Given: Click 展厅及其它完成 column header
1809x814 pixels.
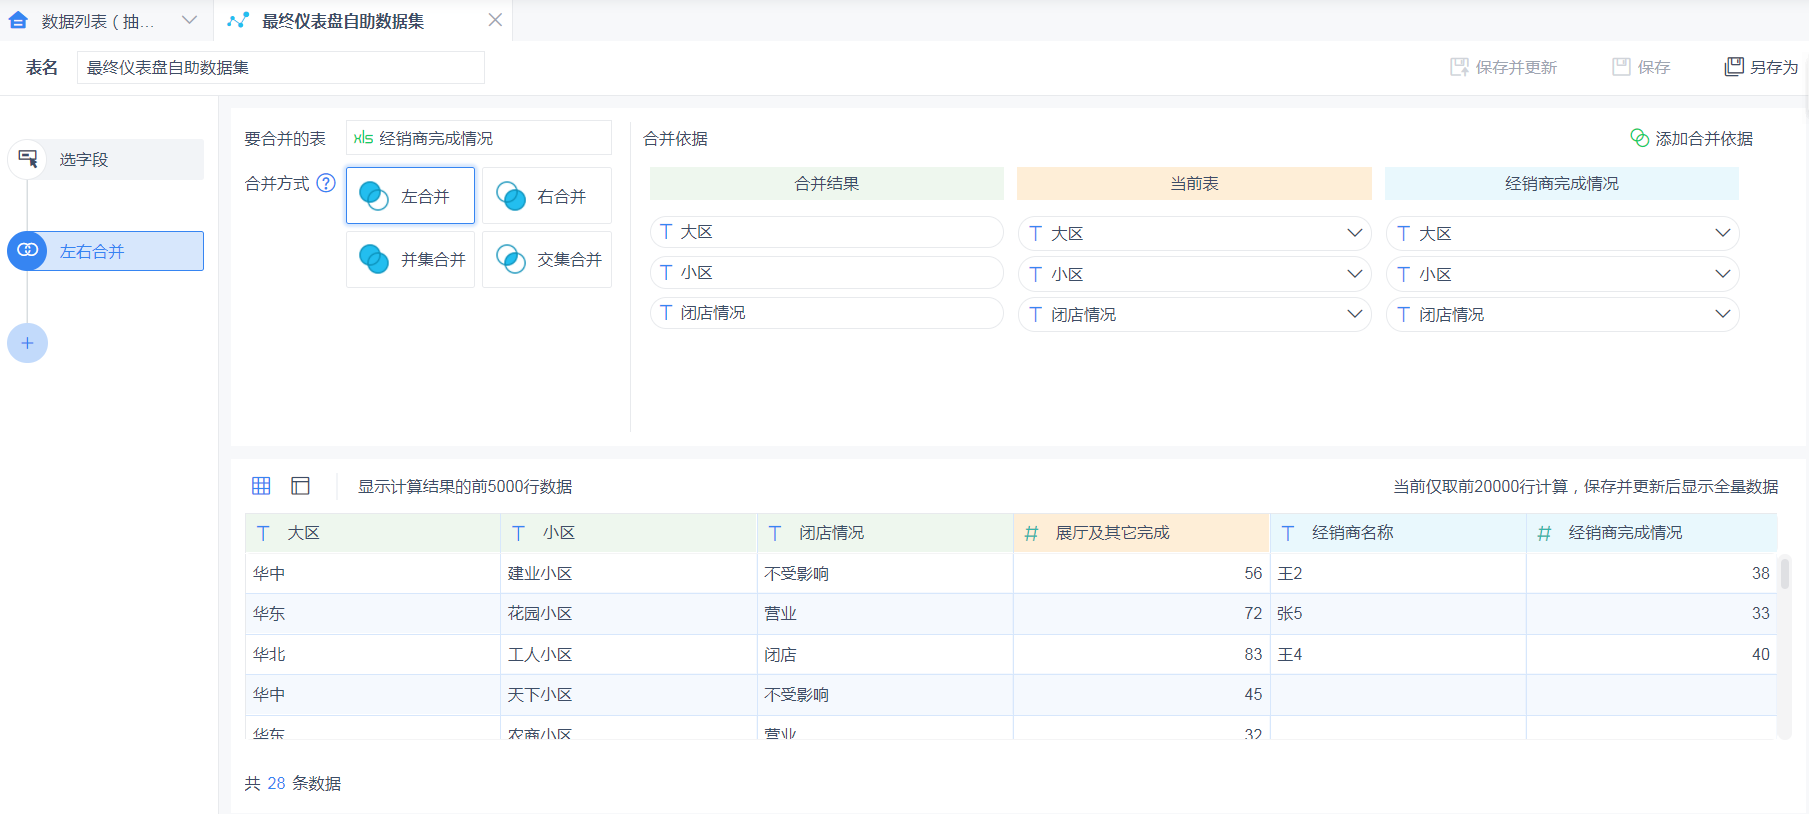Looking at the screenshot, I should [1141, 533].
